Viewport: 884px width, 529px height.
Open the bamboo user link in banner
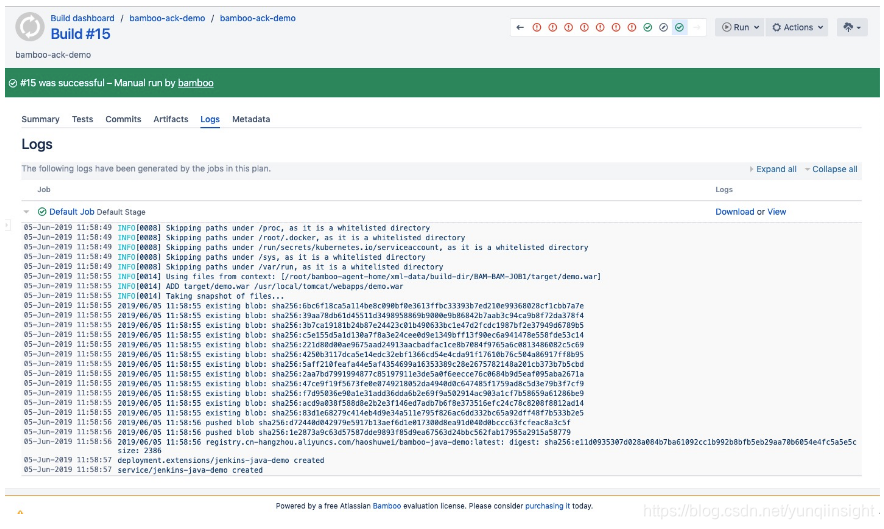196,83
